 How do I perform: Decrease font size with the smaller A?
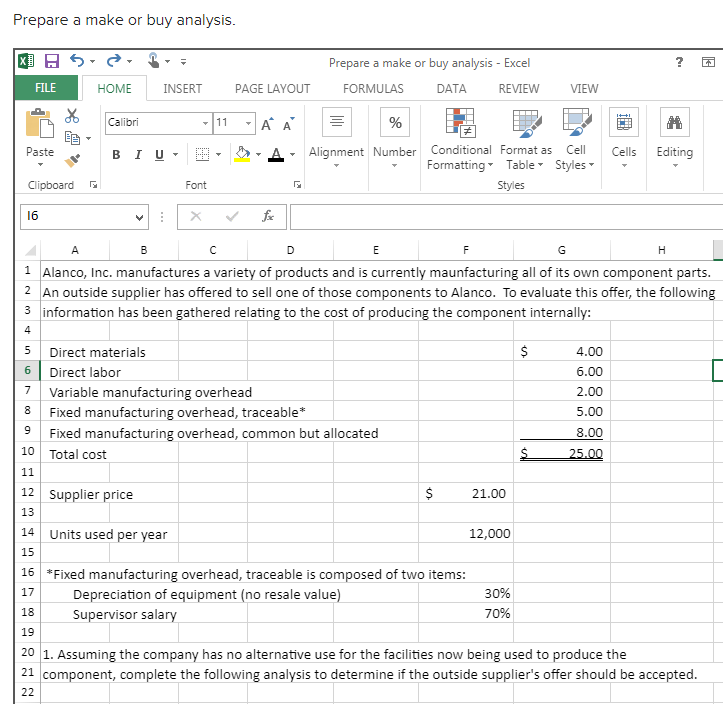289,124
